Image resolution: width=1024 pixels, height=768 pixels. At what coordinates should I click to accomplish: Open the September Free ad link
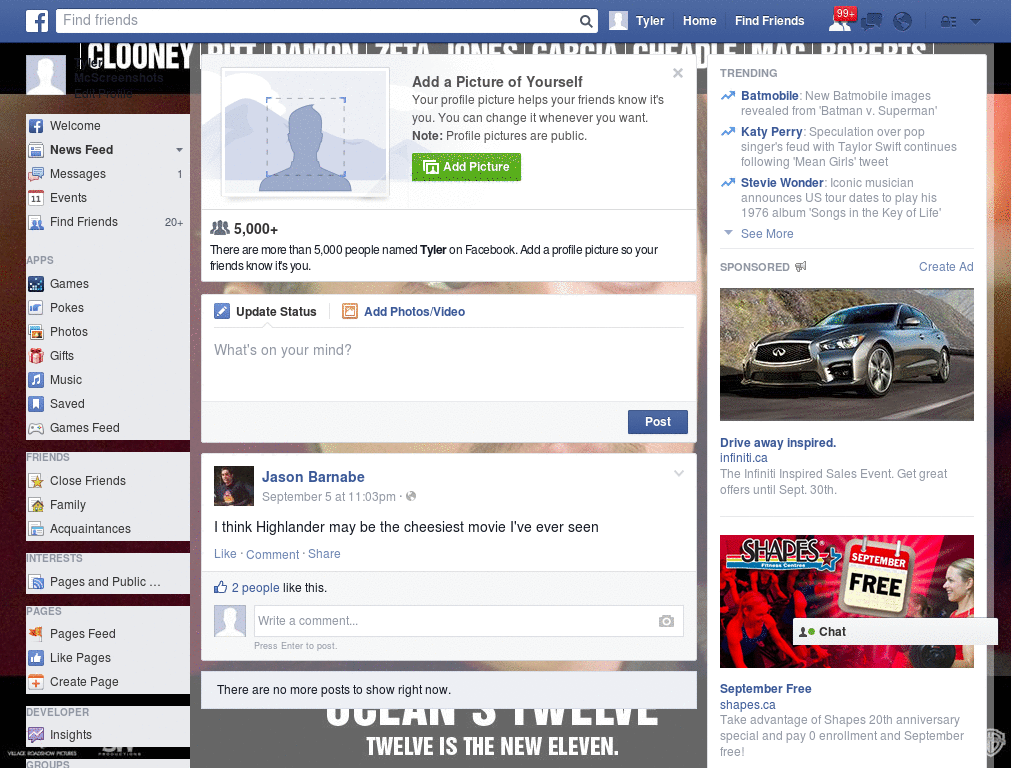765,689
